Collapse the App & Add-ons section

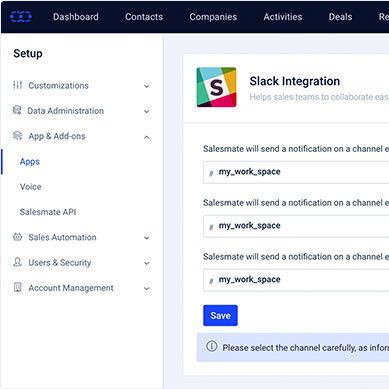146,137
